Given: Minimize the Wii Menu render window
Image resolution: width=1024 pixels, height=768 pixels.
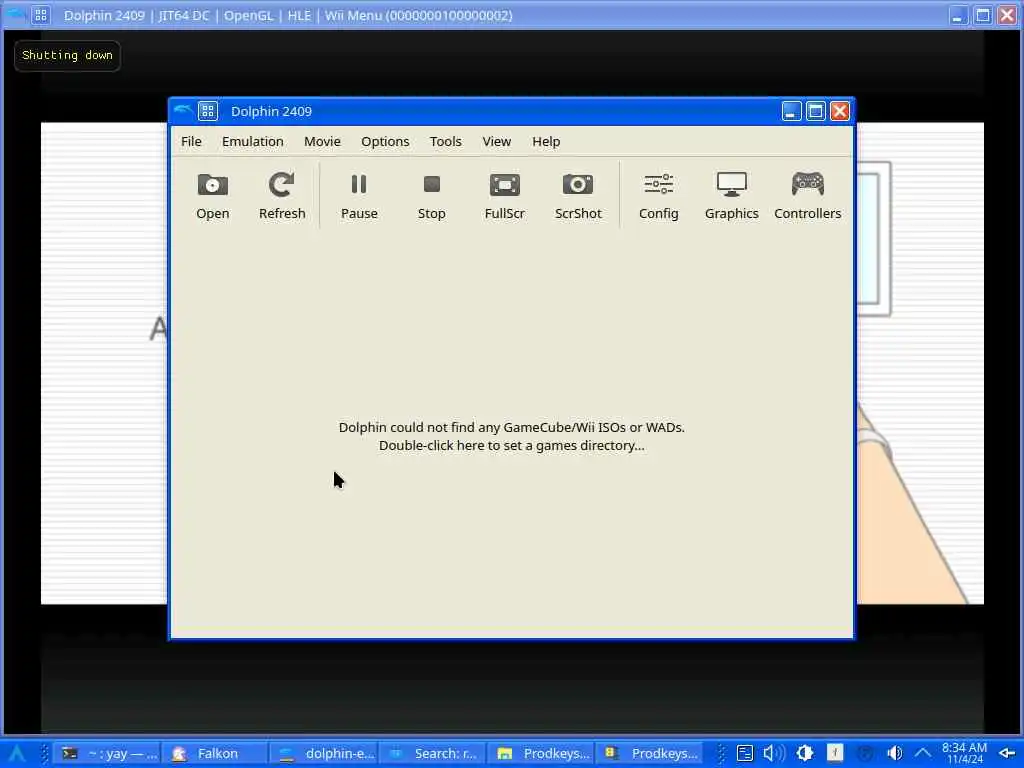Looking at the screenshot, I should pos(957,16).
